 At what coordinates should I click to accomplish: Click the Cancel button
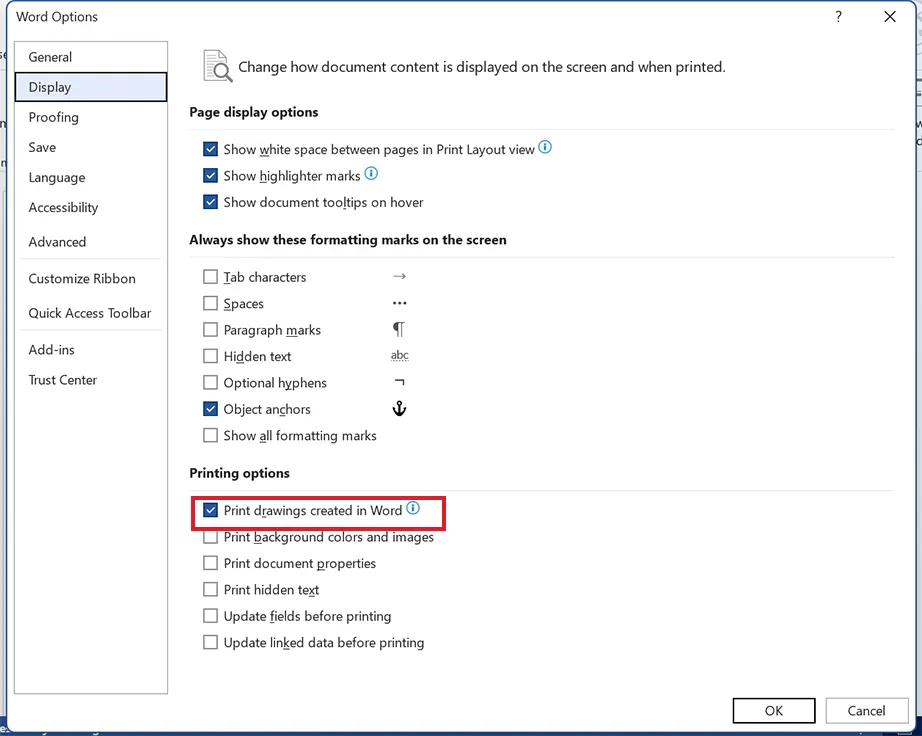coord(866,711)
